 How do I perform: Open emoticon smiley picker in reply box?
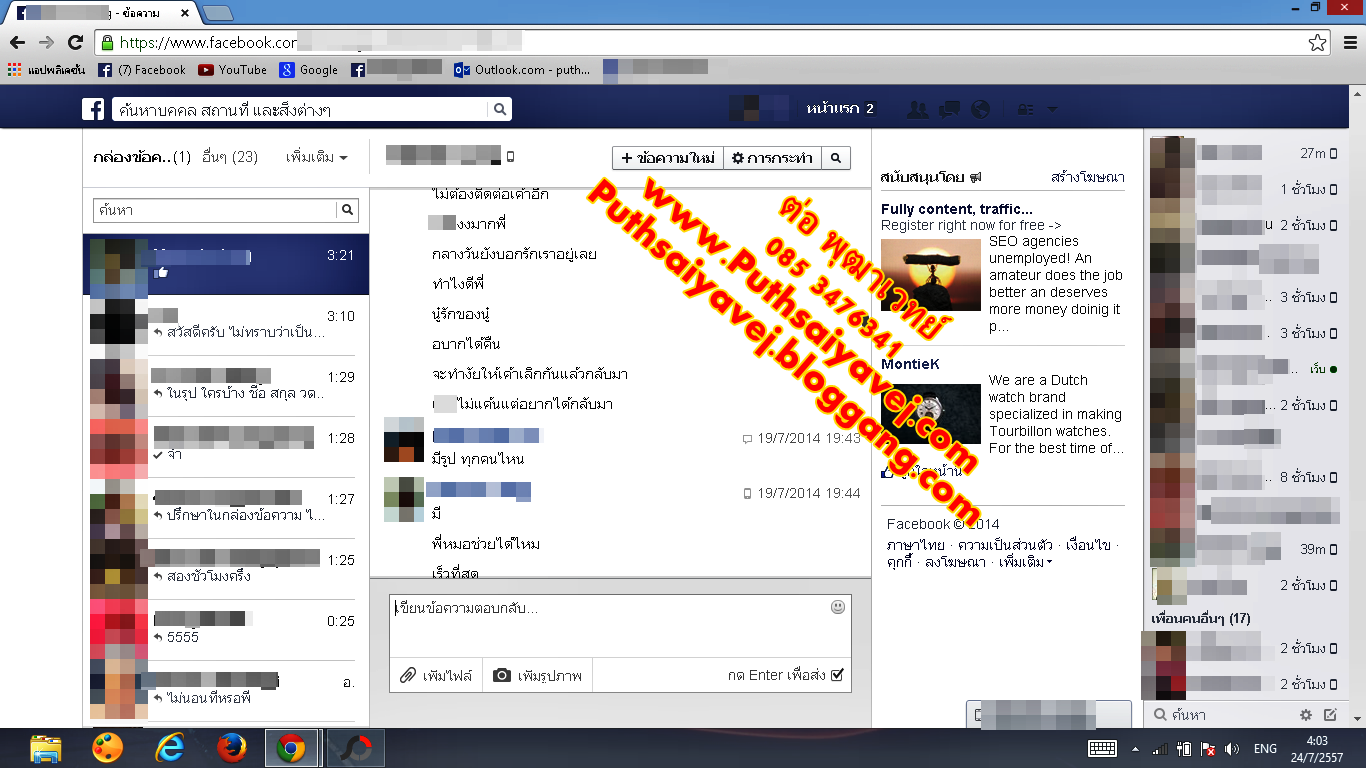pyautogui.click(x=838, y=607)
